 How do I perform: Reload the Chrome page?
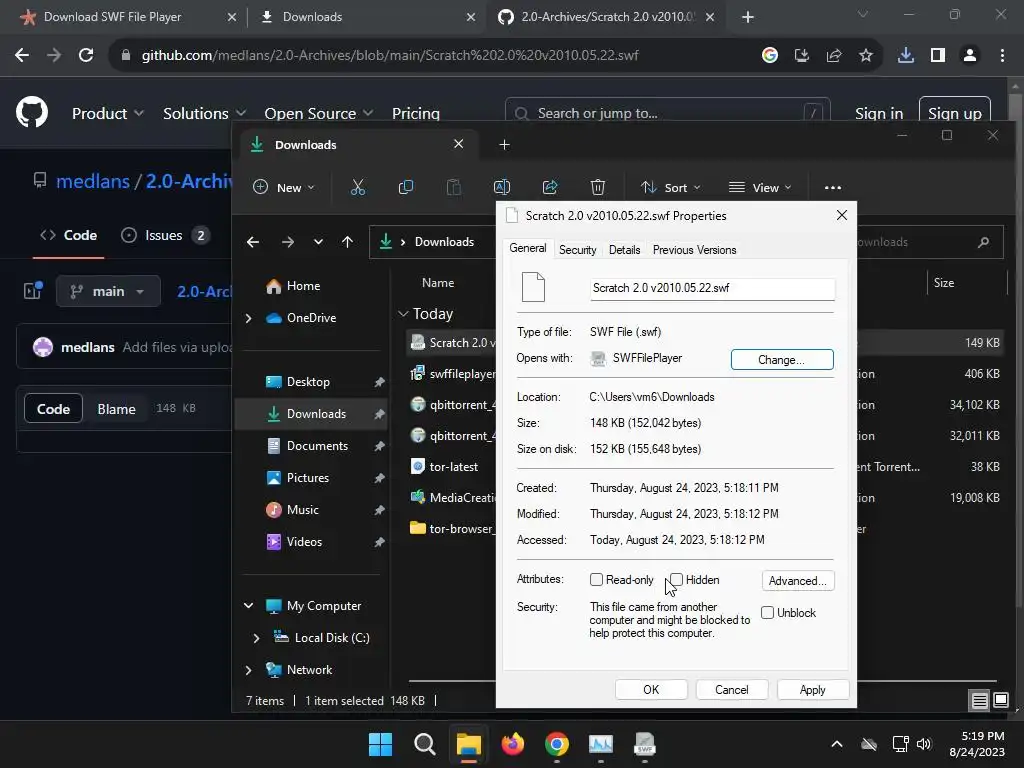tap(86, 55)
